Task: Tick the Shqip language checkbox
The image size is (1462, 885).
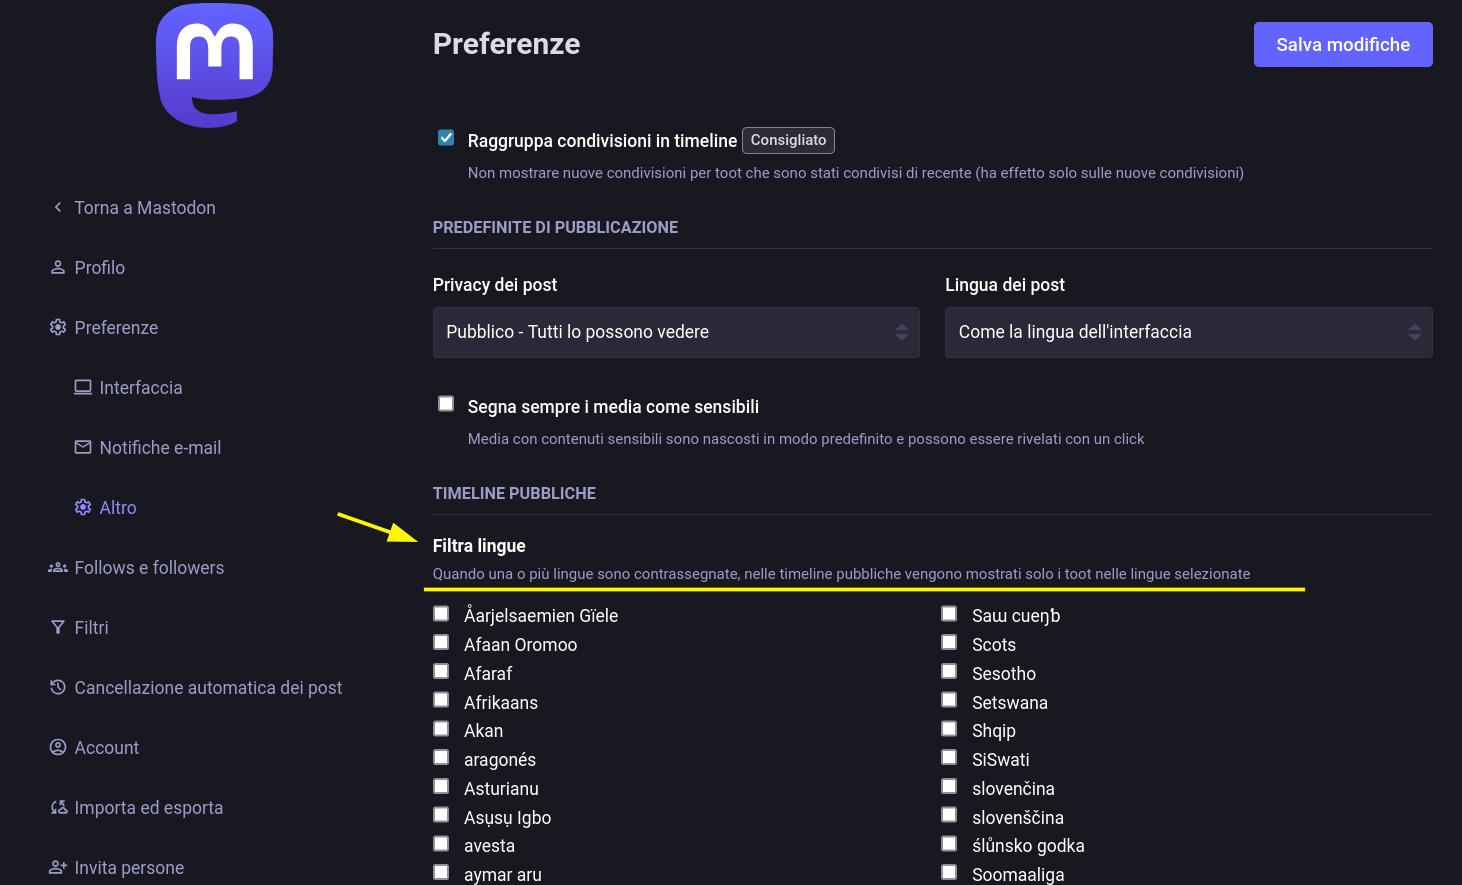Action: click(x=949, y=729)
